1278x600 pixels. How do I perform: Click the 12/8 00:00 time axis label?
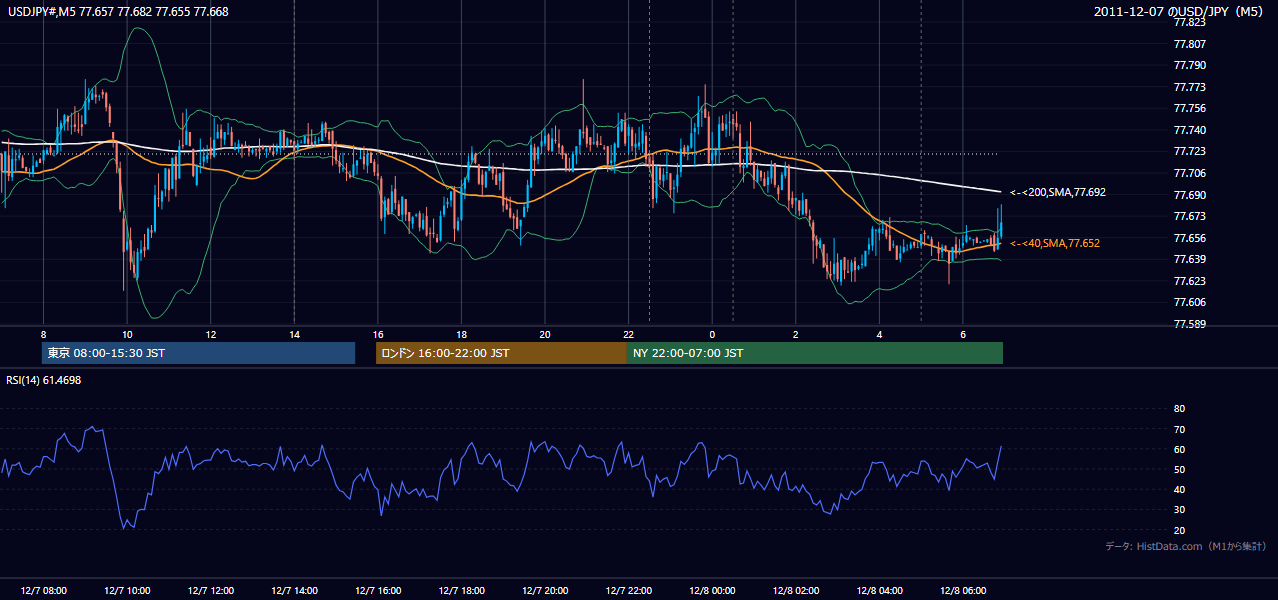coord(712,590)
